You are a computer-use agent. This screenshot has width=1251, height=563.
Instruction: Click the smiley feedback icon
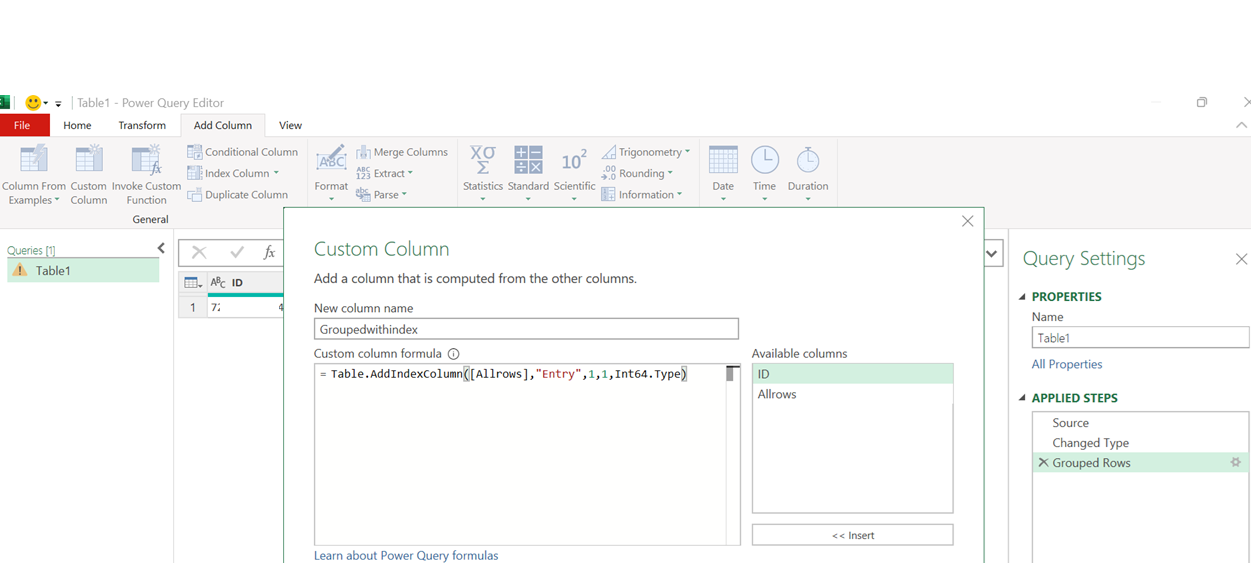[33, 103]
